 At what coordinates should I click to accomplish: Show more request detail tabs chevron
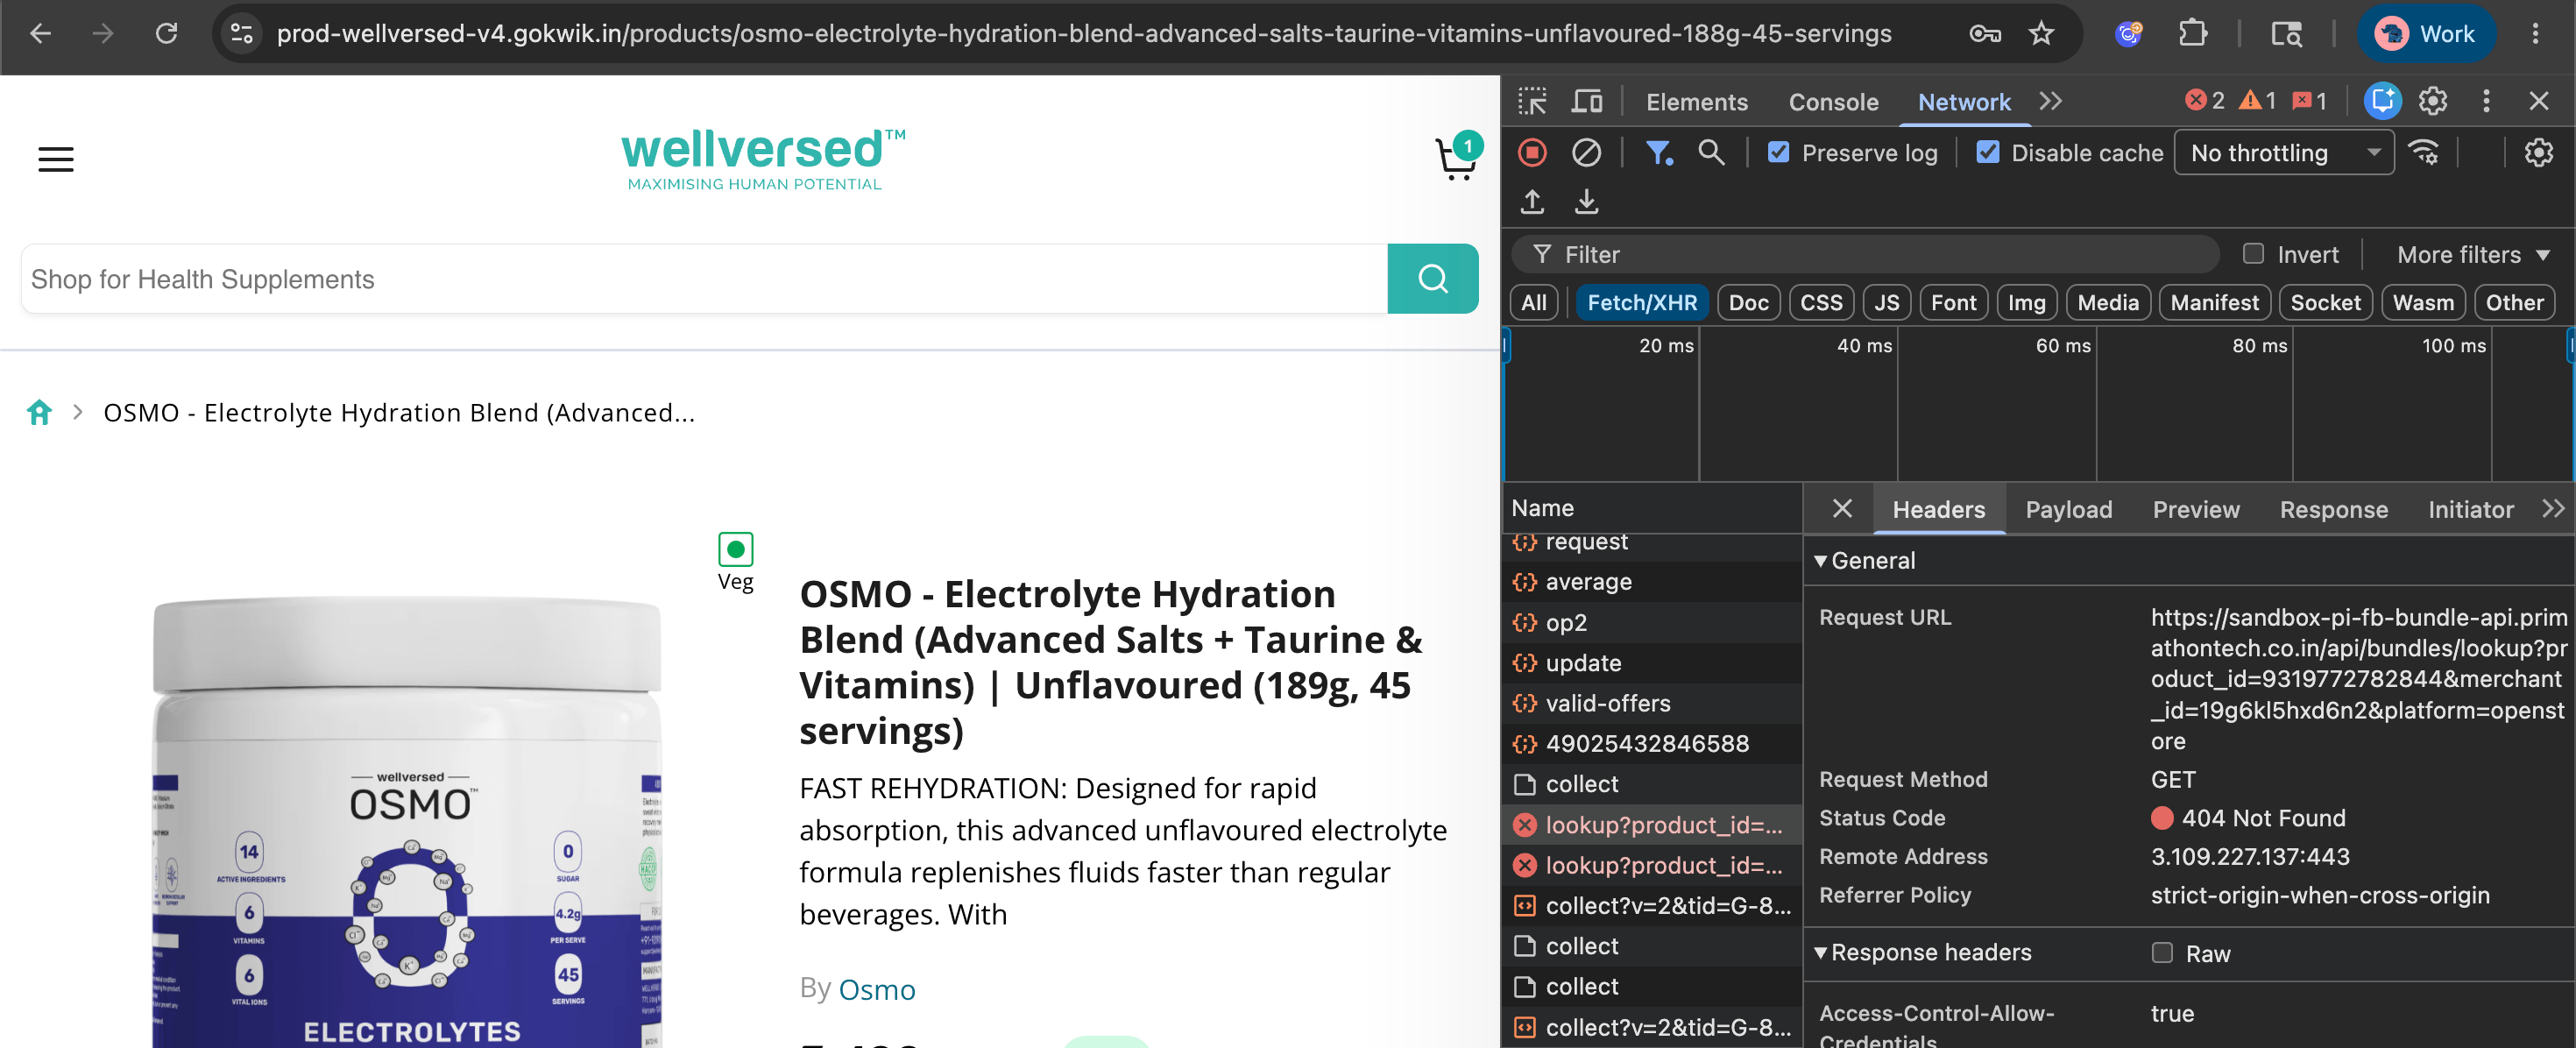[x=2552, y=509]
